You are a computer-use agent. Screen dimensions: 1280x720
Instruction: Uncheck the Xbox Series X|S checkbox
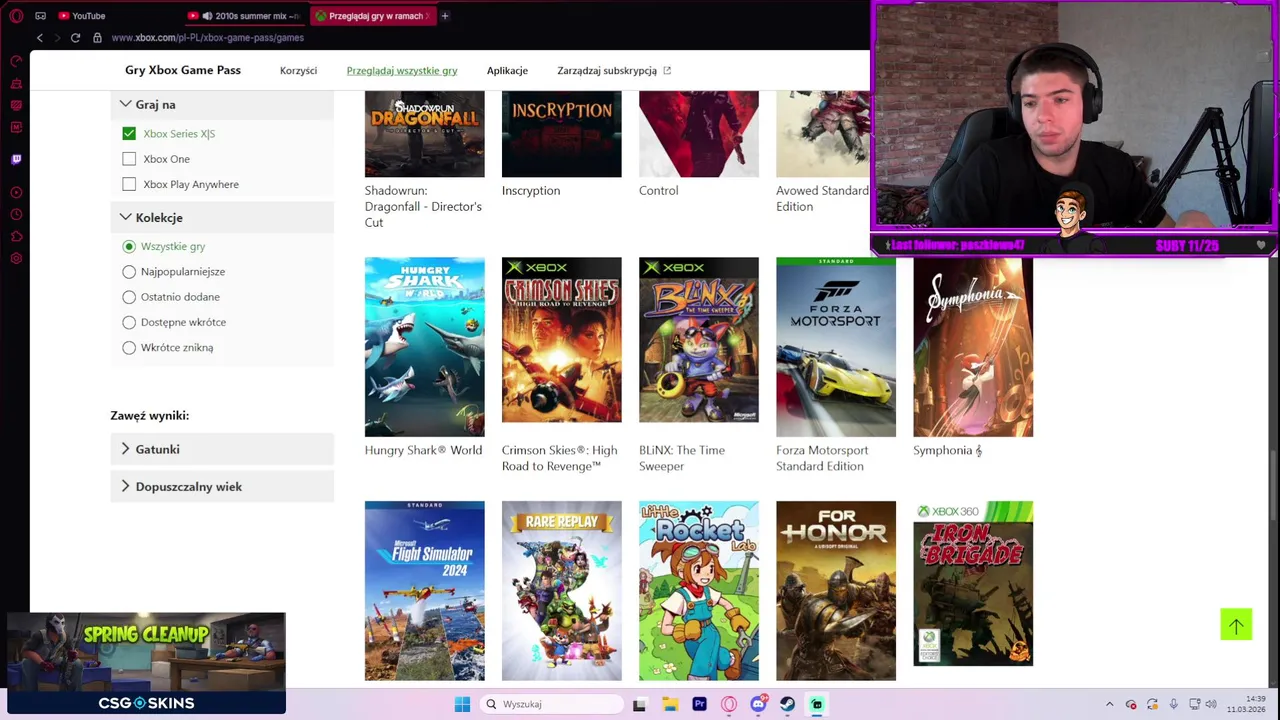tap(129, 133)
